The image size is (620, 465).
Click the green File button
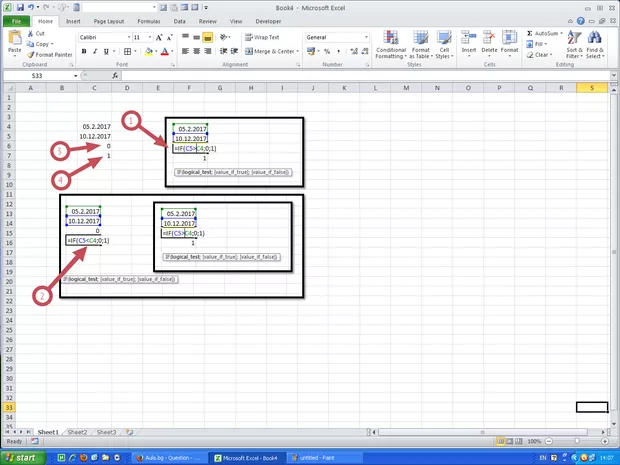(x=16, y=20)
